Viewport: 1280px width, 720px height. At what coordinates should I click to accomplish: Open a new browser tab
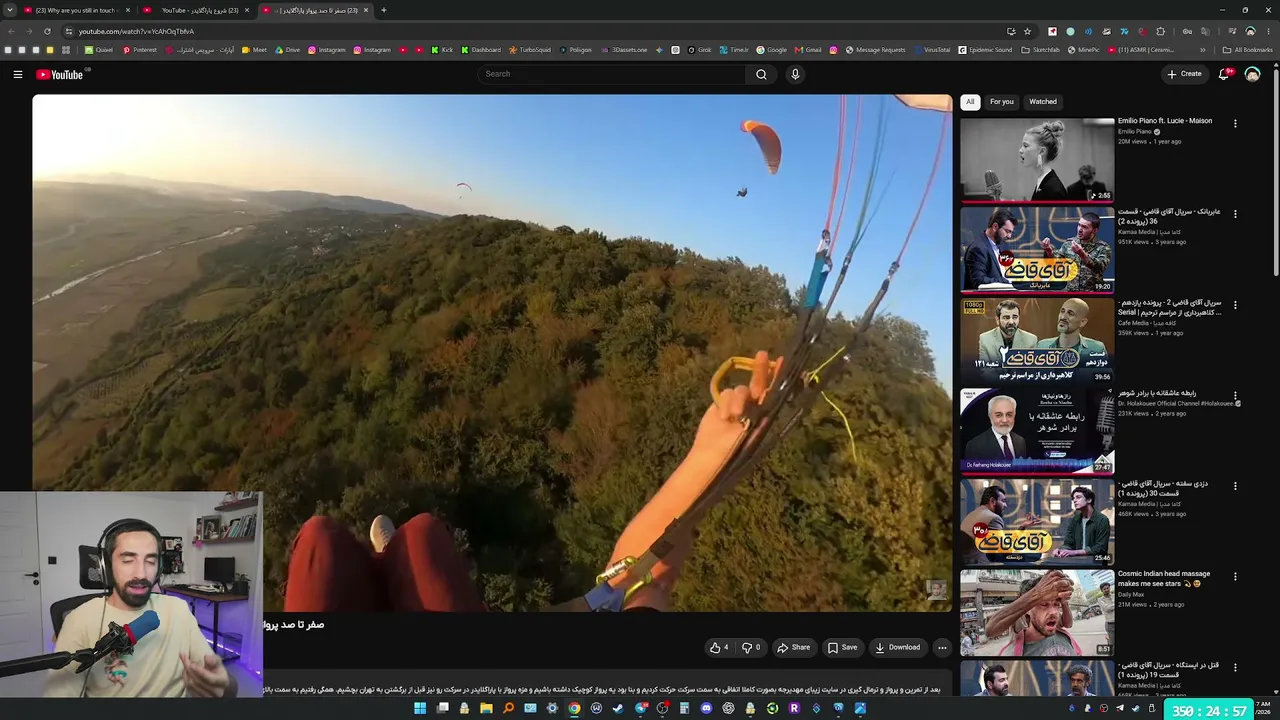click(383, 10)
